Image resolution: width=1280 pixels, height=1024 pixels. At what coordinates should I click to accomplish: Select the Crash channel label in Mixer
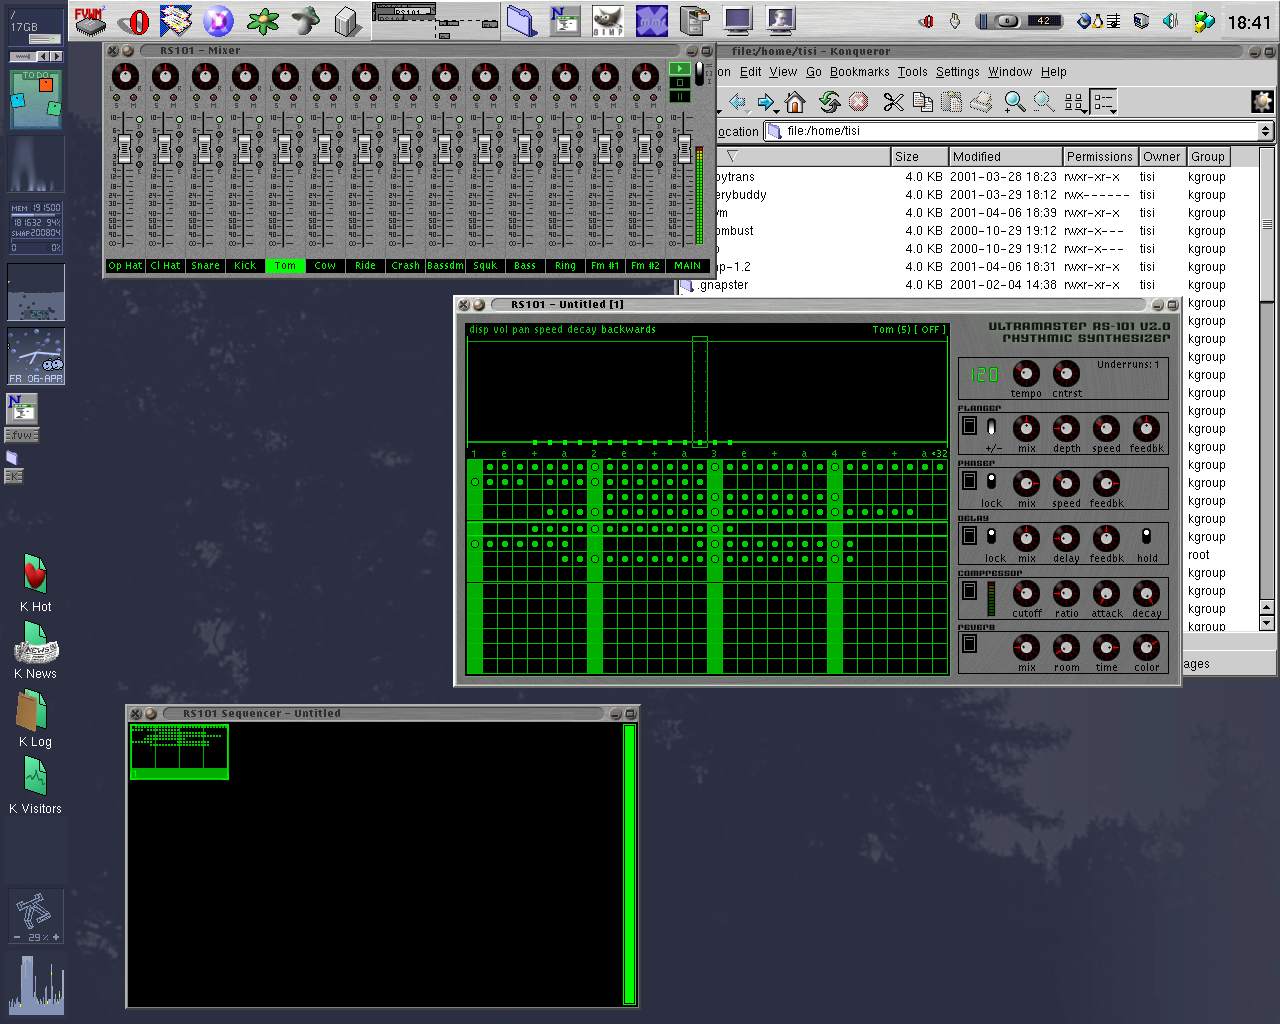click(405, 266)
